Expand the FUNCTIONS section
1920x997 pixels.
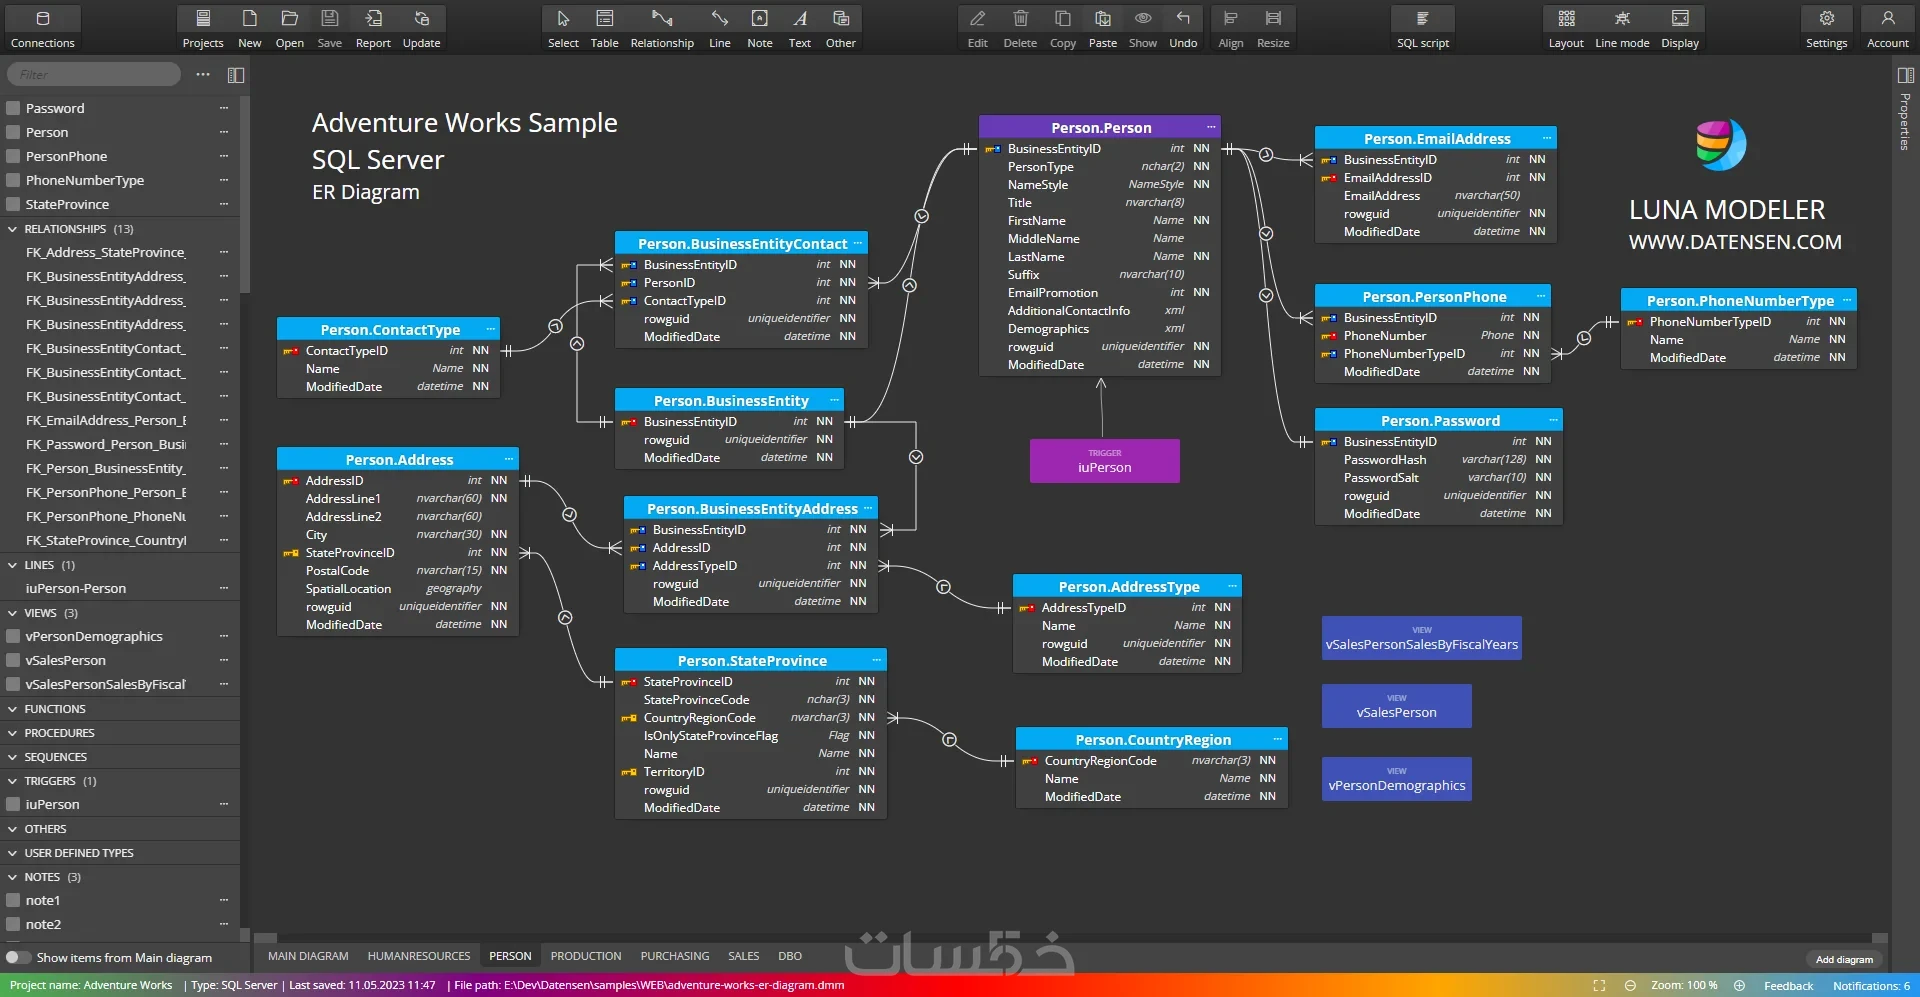pos(13,709)
